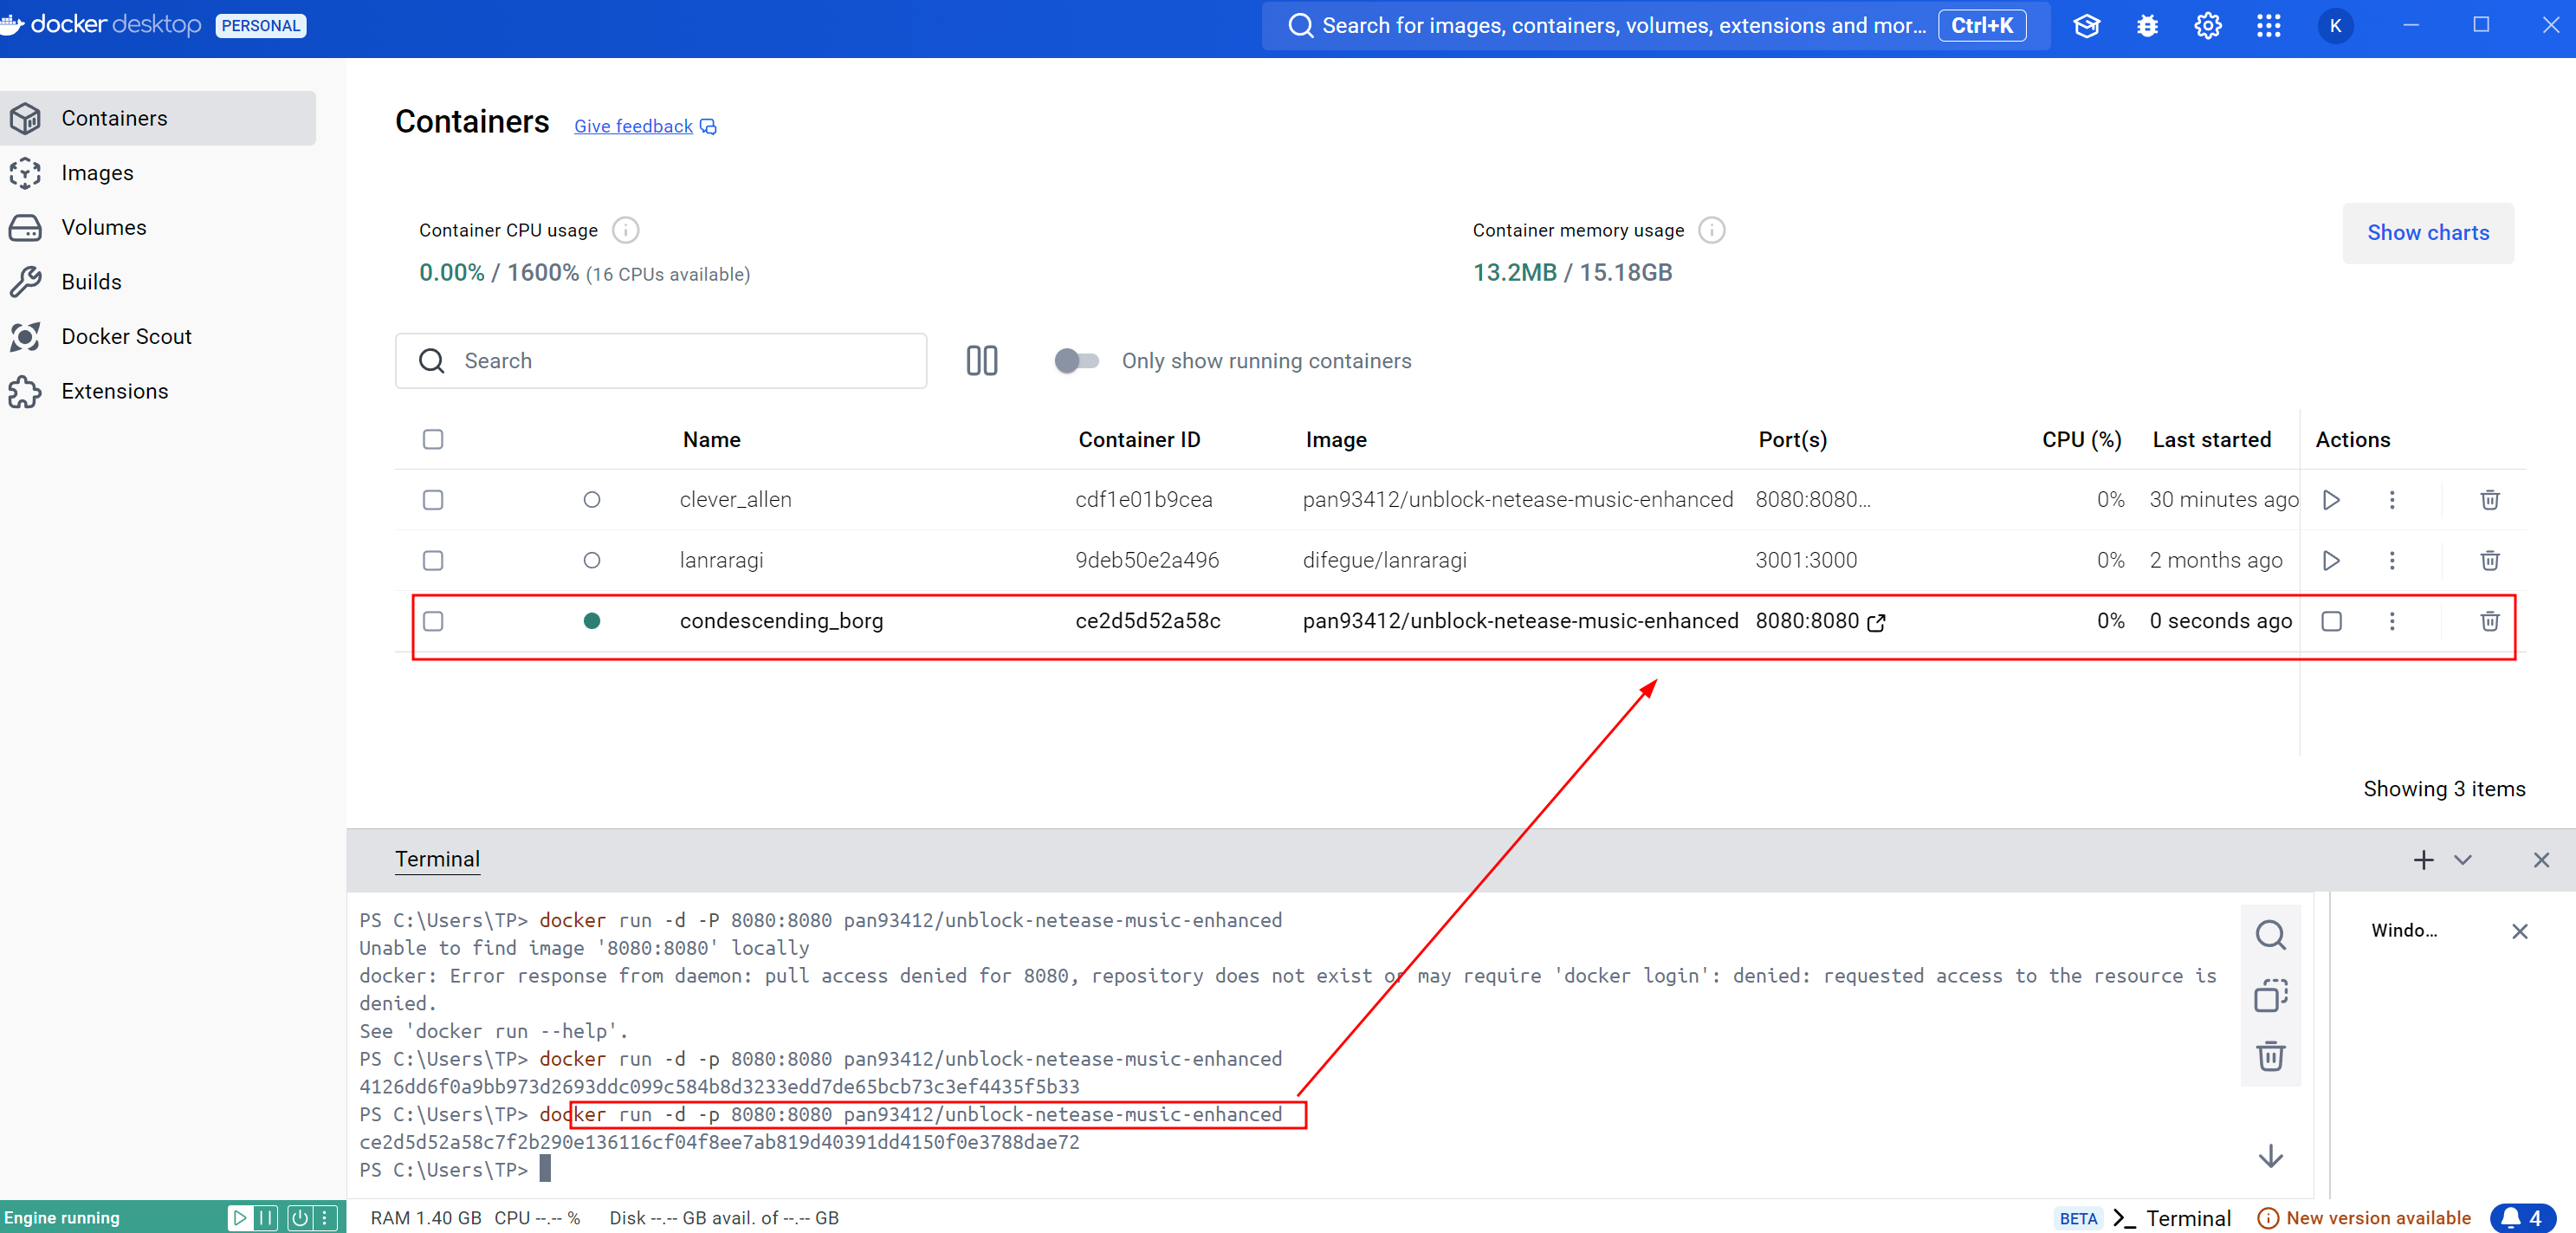Open the troubleshoot bug icon

click(2147, 26)
